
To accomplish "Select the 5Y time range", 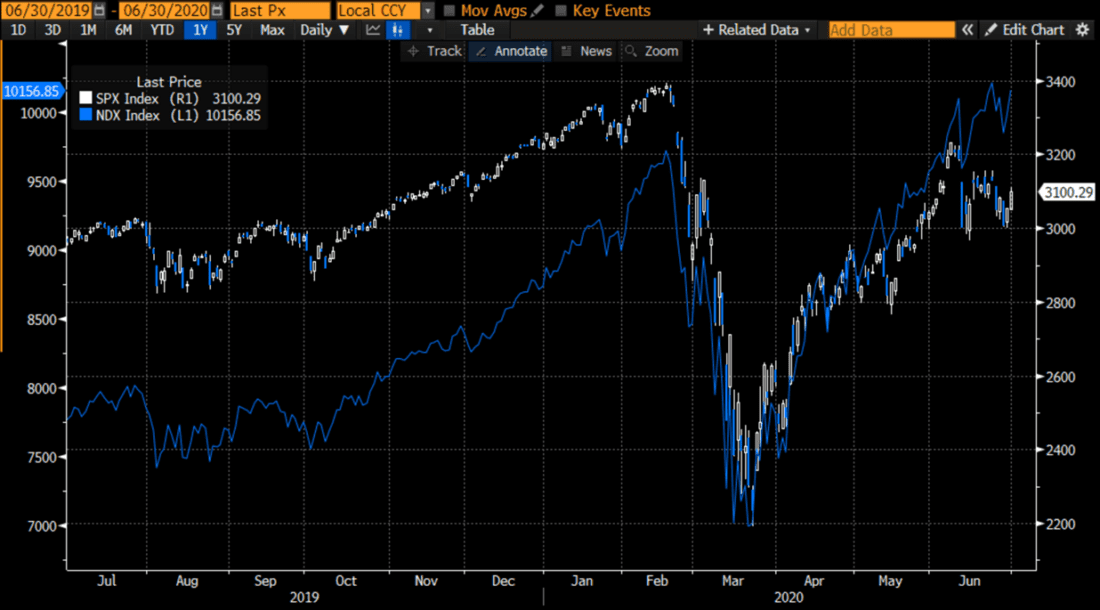I will point(234,30).
